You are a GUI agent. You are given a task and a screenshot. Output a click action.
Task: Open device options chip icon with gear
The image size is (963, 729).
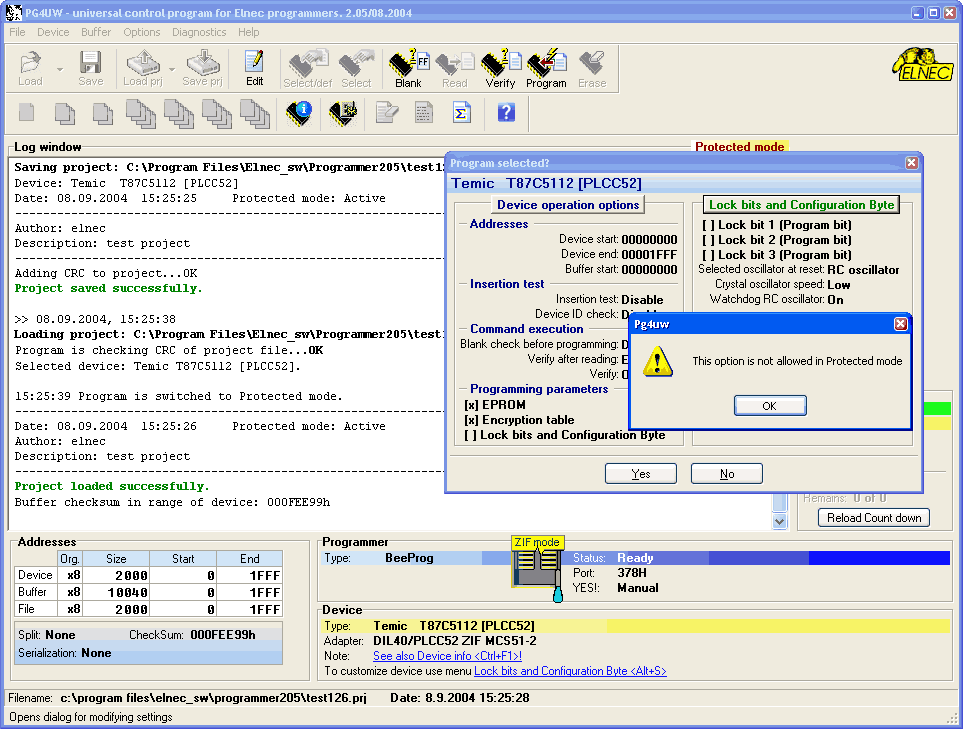pos(343,114)
